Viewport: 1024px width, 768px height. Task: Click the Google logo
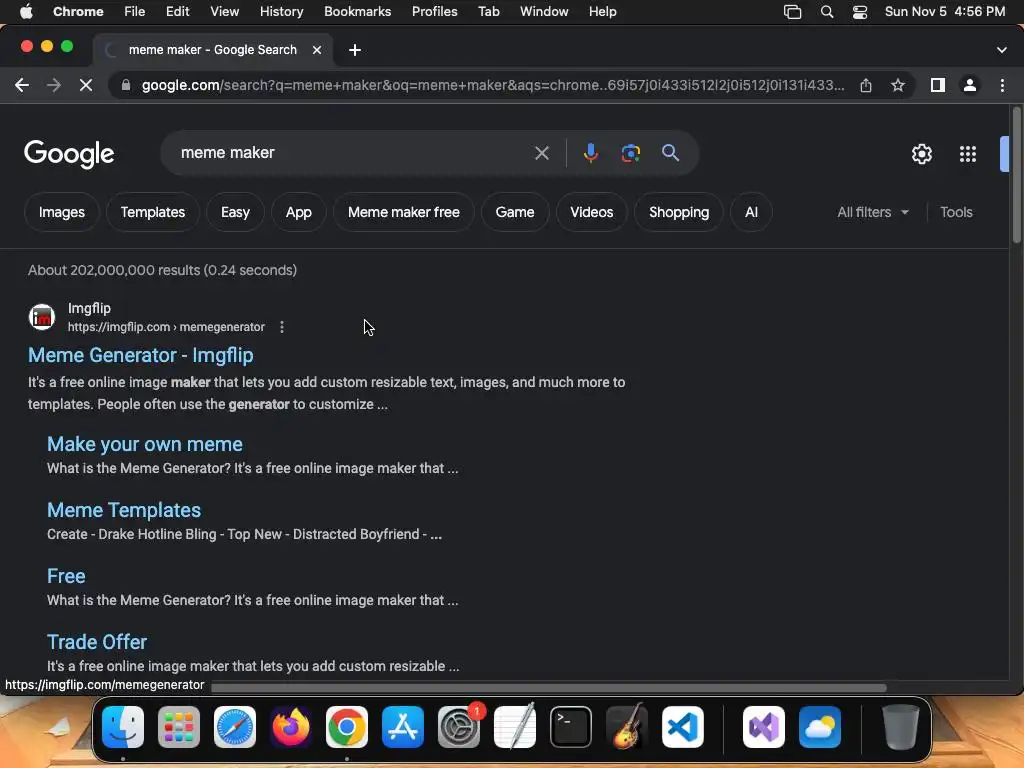click(69, 153)
